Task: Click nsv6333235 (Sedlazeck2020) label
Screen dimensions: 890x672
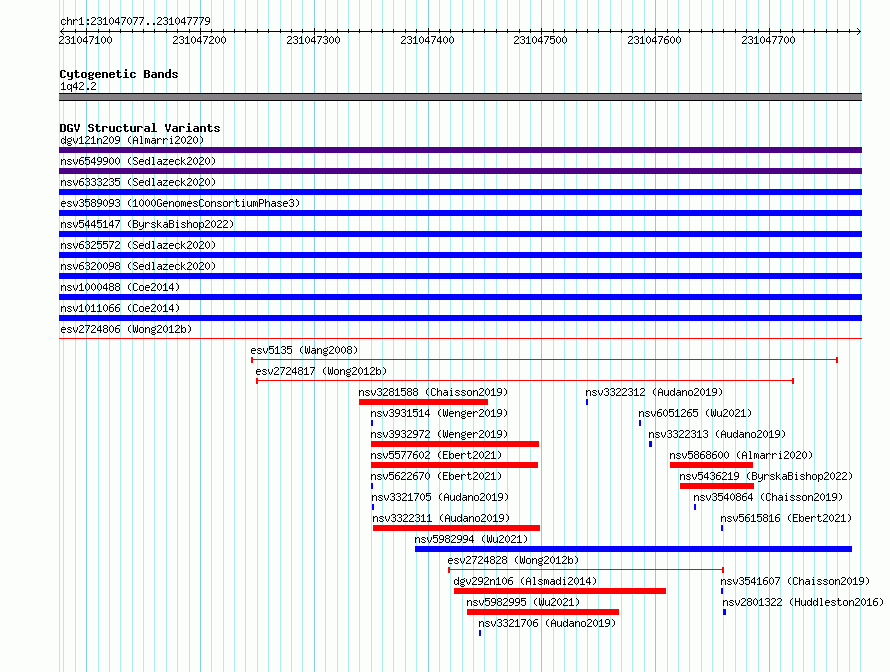Action: tap(138, 182)
